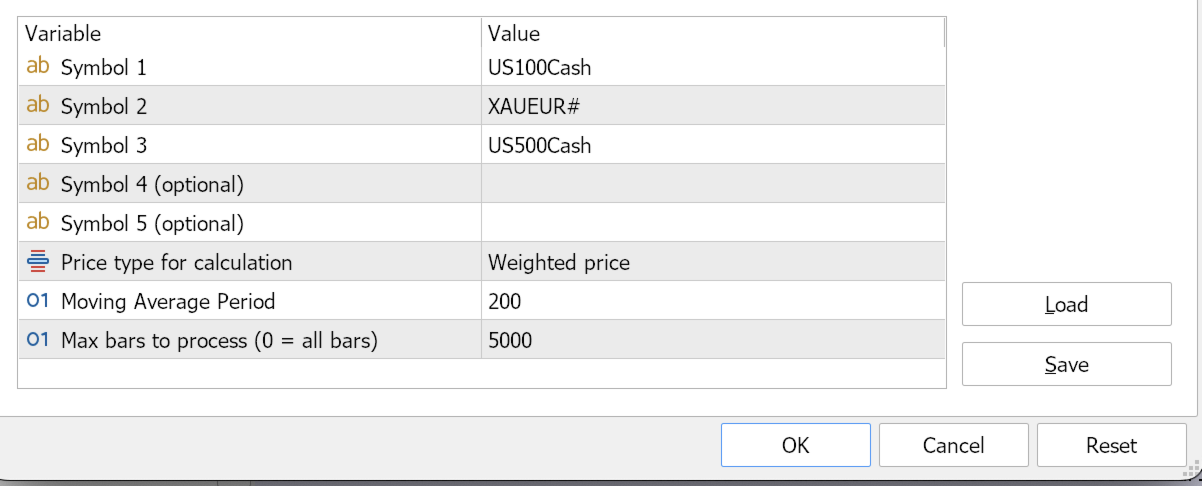The image size is (1202, 486).
Task: Select the XAUEUR# value field
Action: point(712,107)
